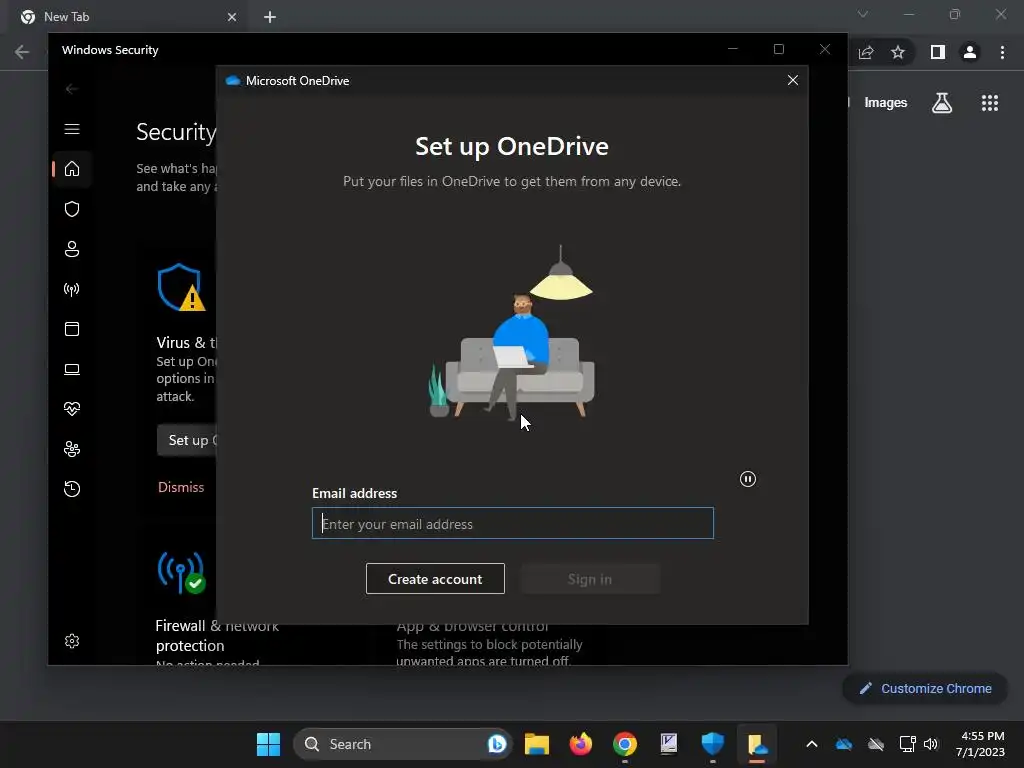Close the New Tab tab
Screen dimensions: 1024x768
[232, 17]
